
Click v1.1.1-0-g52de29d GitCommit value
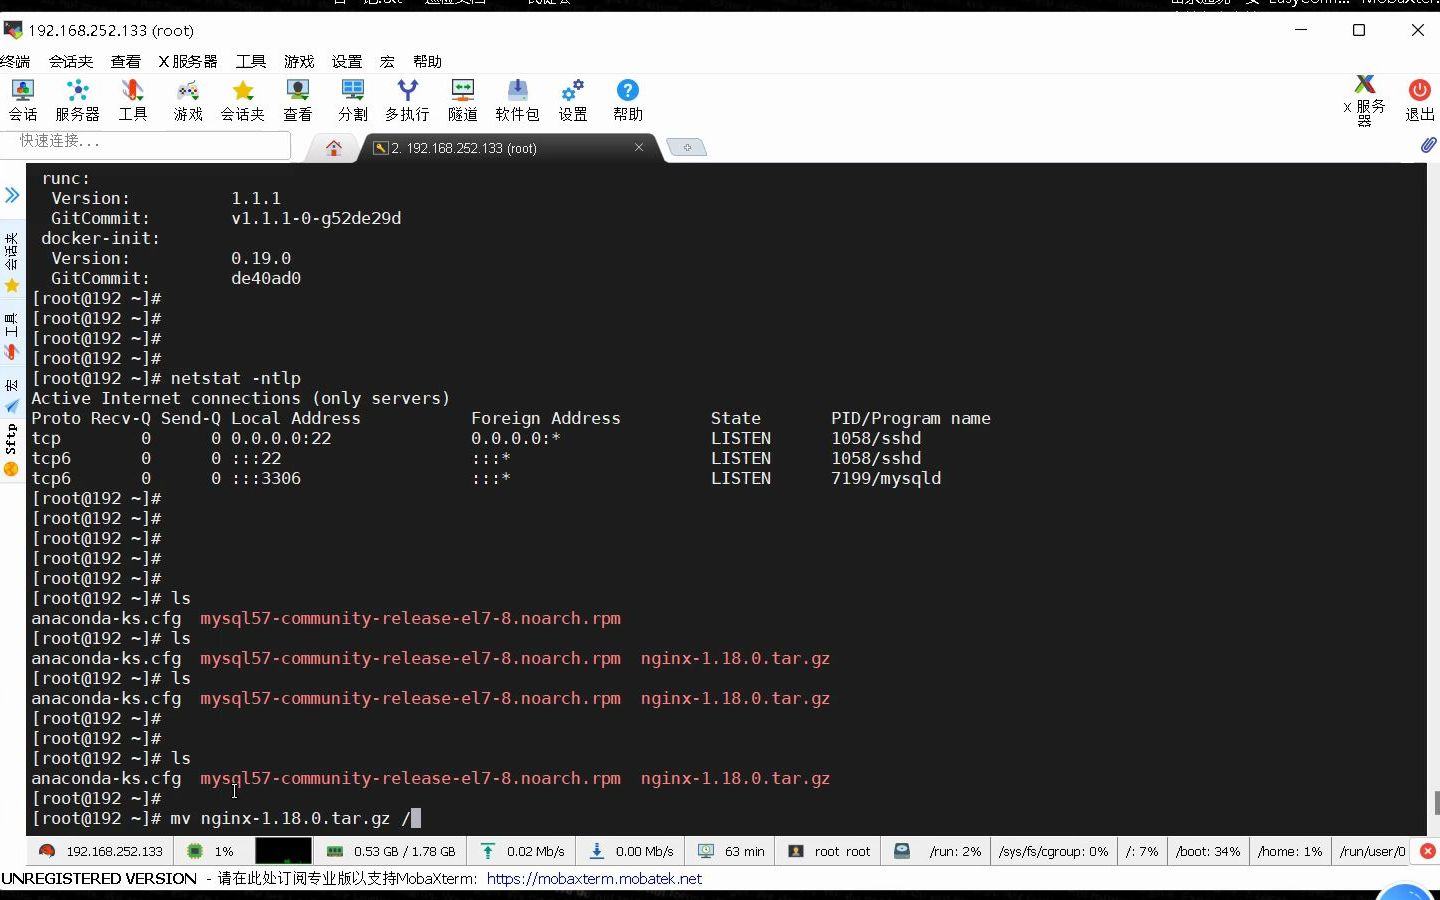[x=316, y=218]
